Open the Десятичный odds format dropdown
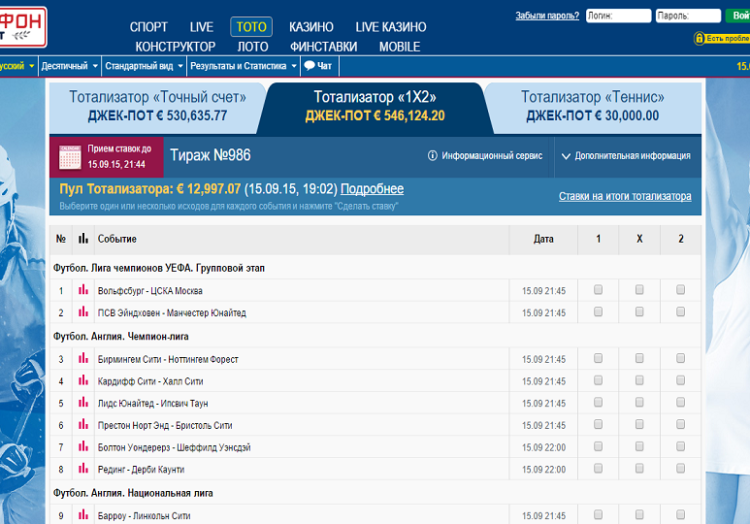750x524 pixels. (x=69, y=66)
